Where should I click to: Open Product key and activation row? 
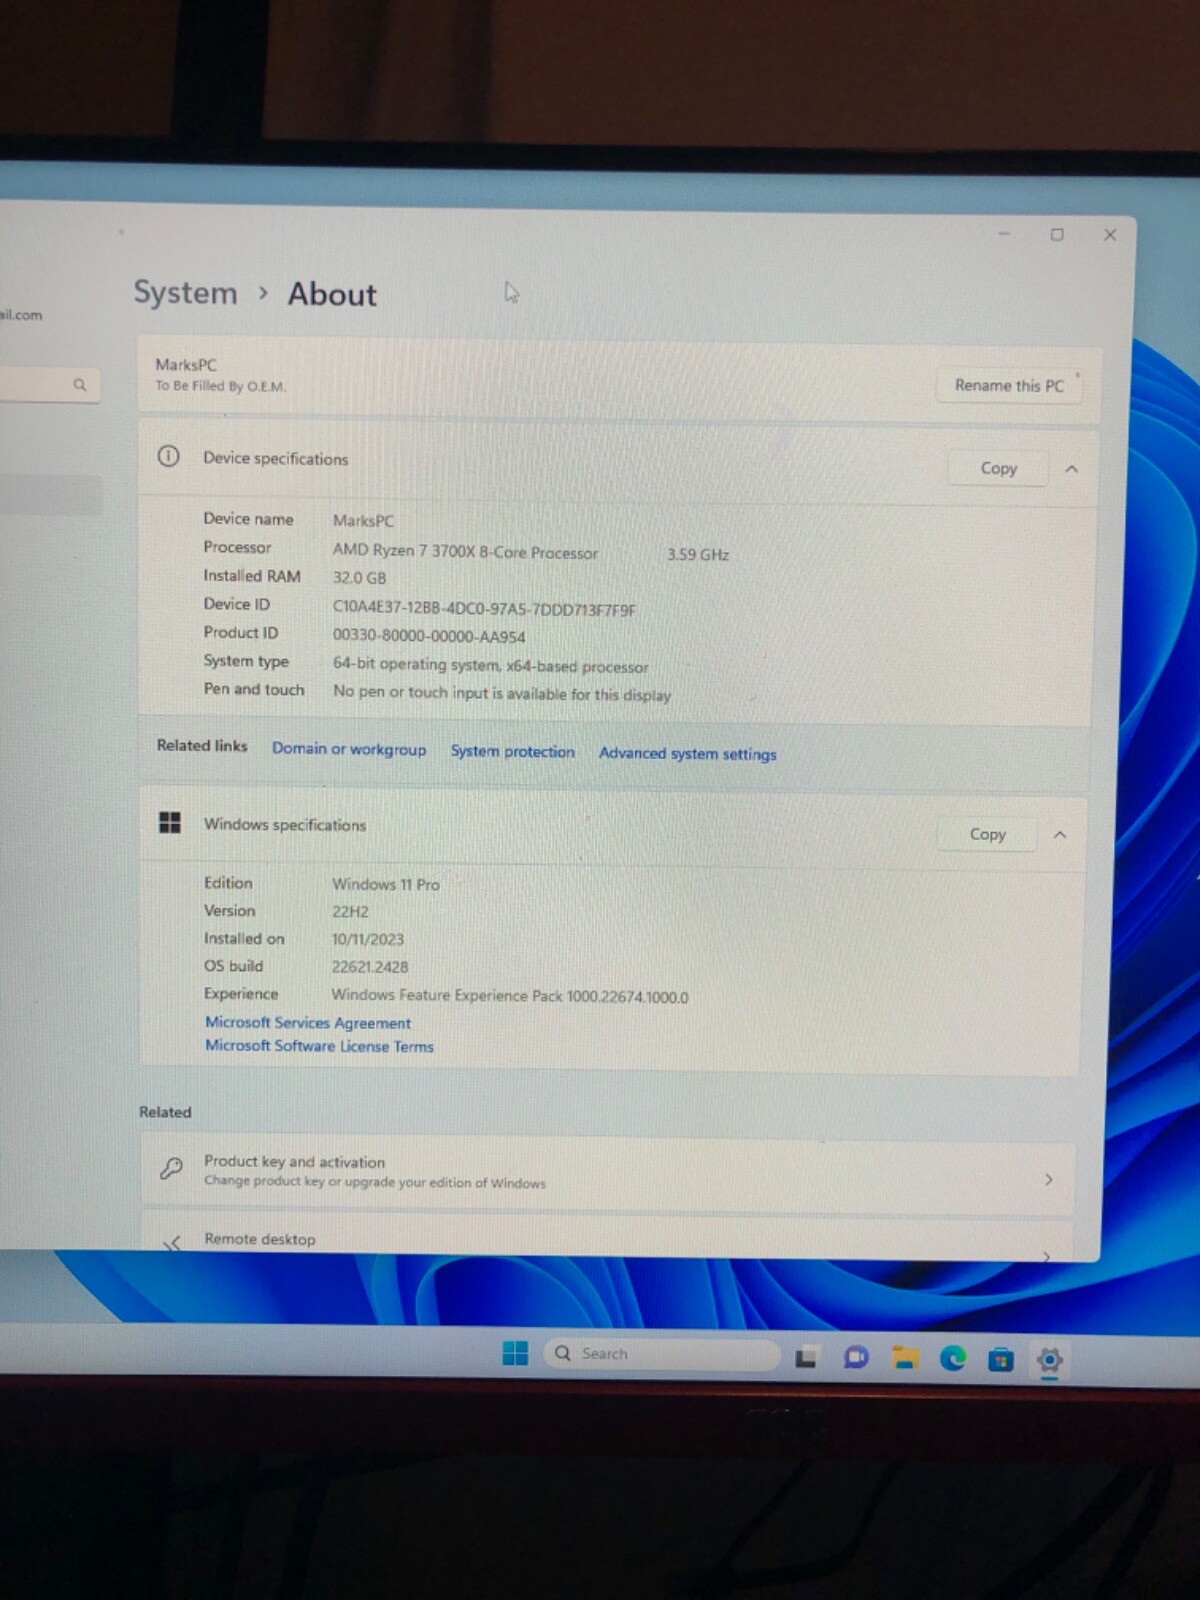coord(608,1172)
